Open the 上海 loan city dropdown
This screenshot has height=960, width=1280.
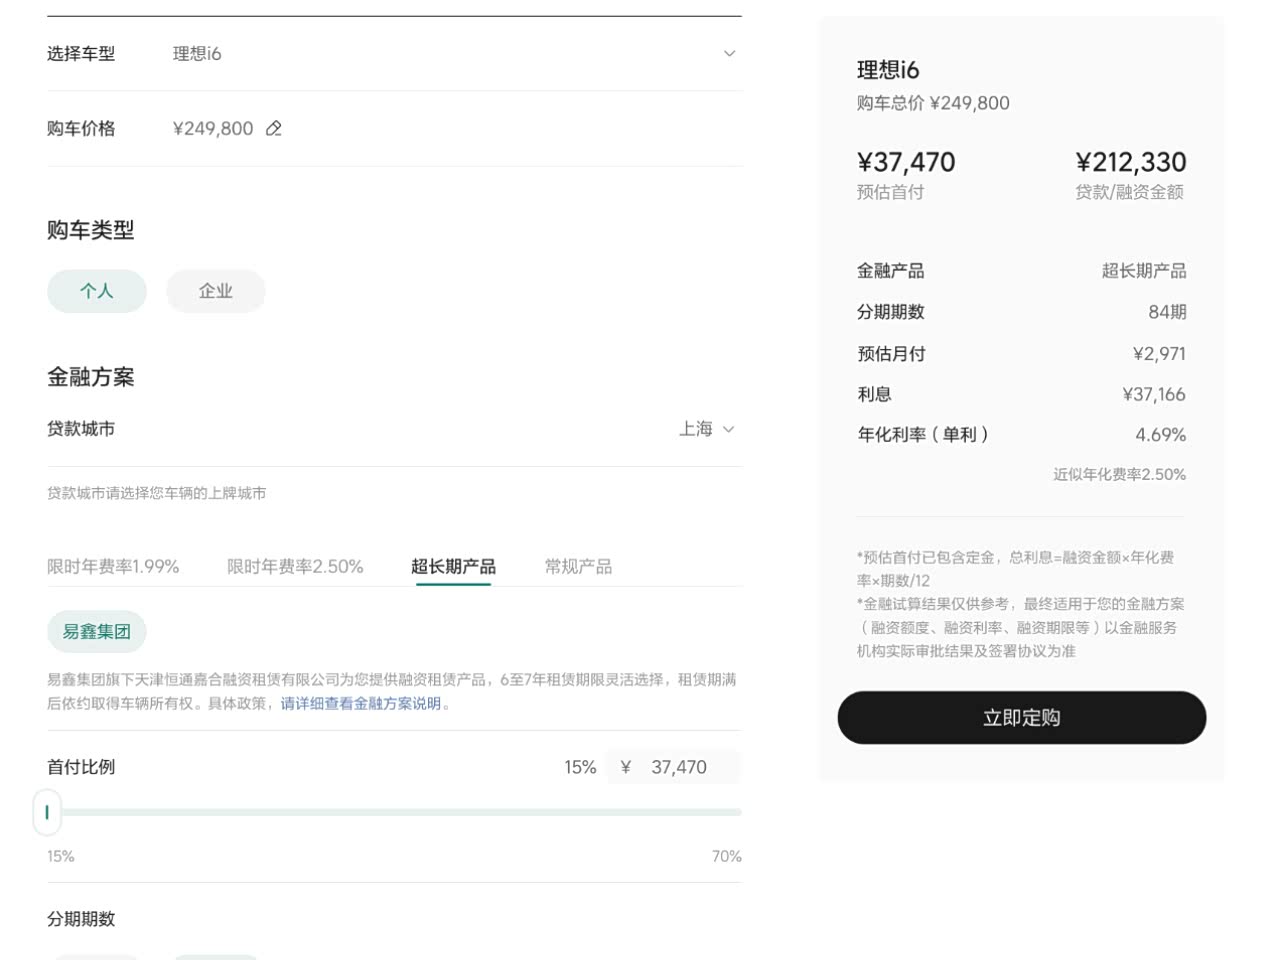[707, 429]
